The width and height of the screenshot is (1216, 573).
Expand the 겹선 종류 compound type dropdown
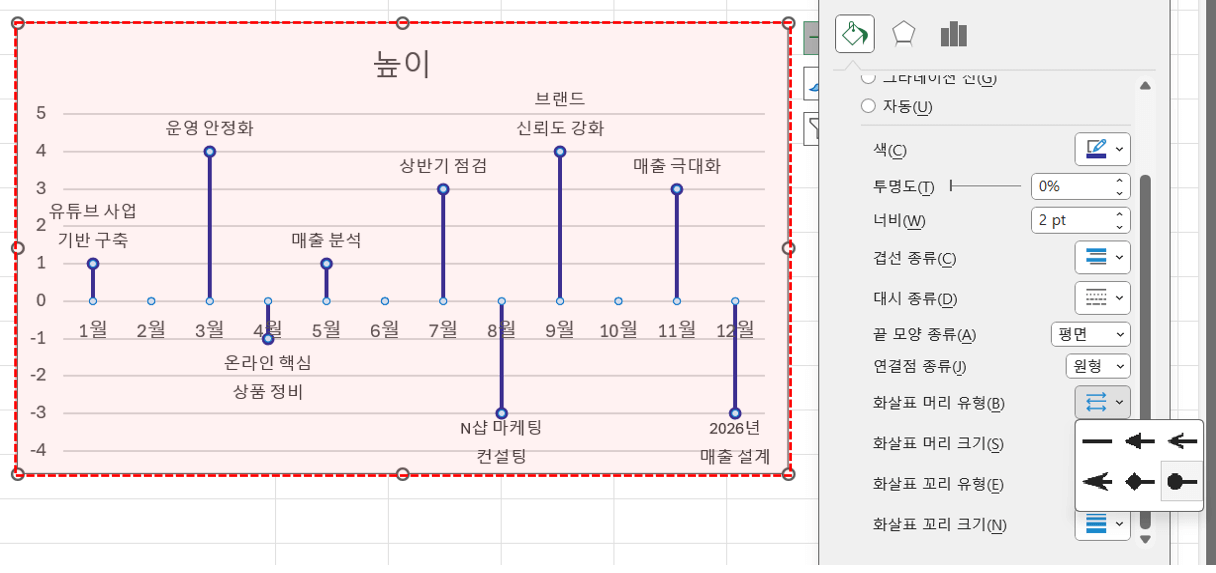(x=1102, y=257)
